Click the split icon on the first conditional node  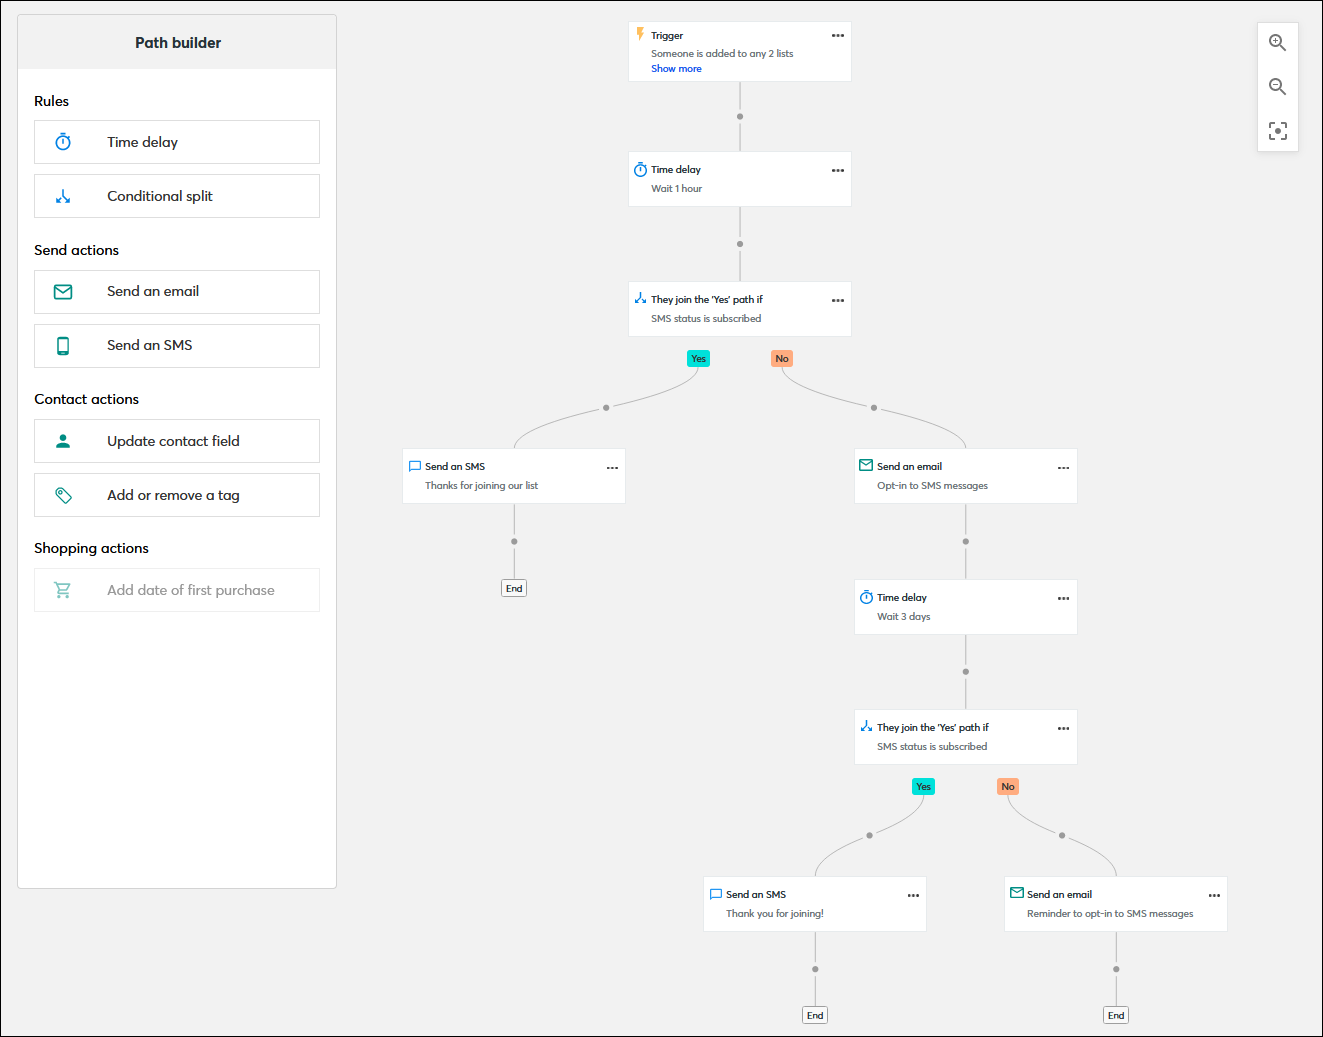tap(640, 298)
